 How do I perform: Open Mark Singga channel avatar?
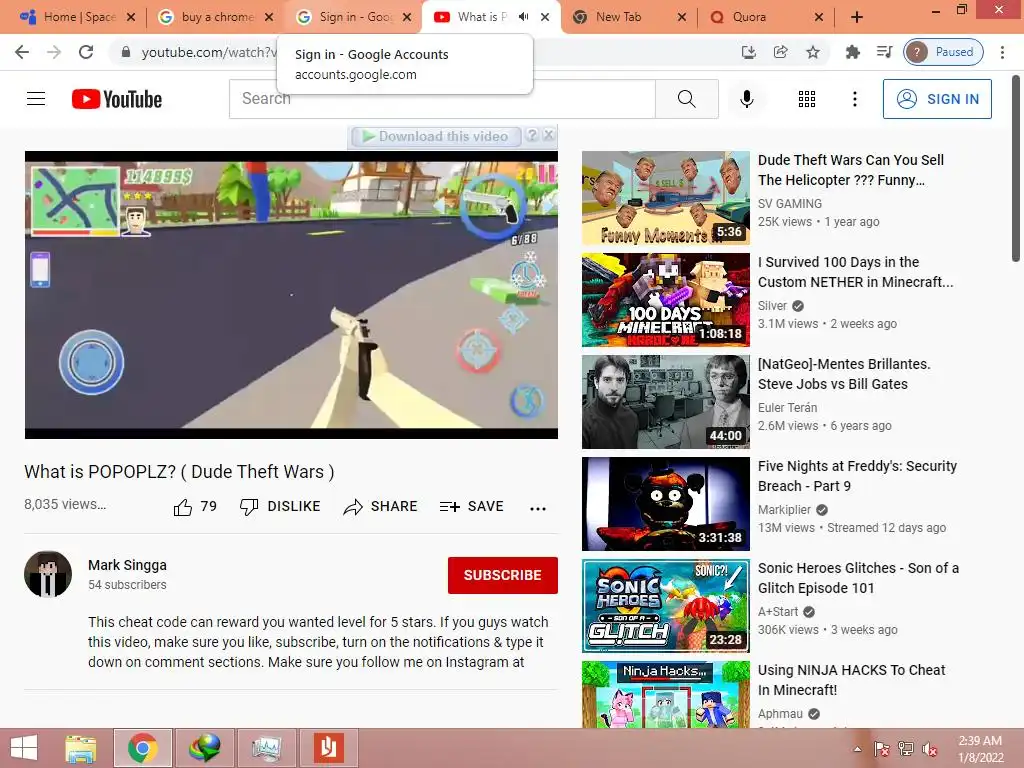48,574
